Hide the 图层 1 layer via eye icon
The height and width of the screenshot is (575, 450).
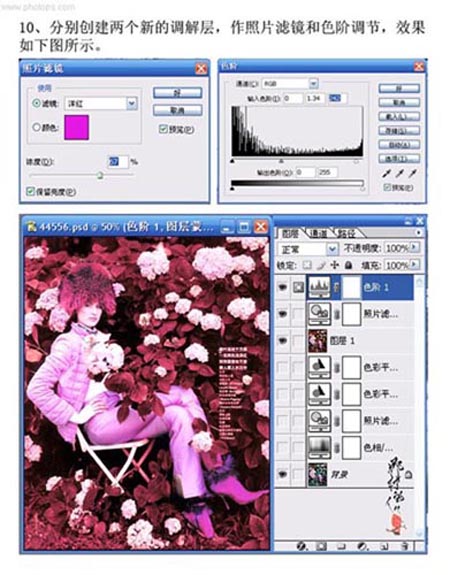click(x=282, y=341)
